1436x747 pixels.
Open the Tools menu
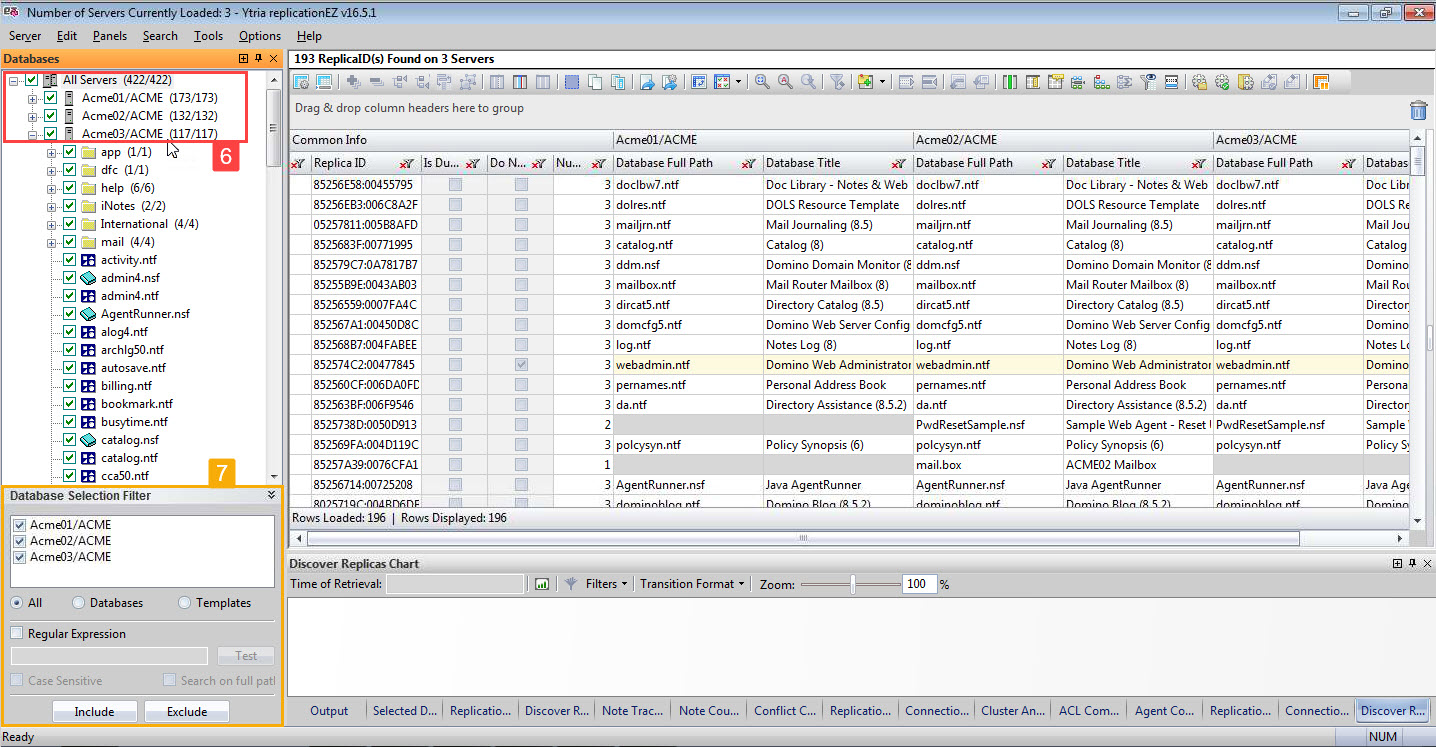pos(208,35)
